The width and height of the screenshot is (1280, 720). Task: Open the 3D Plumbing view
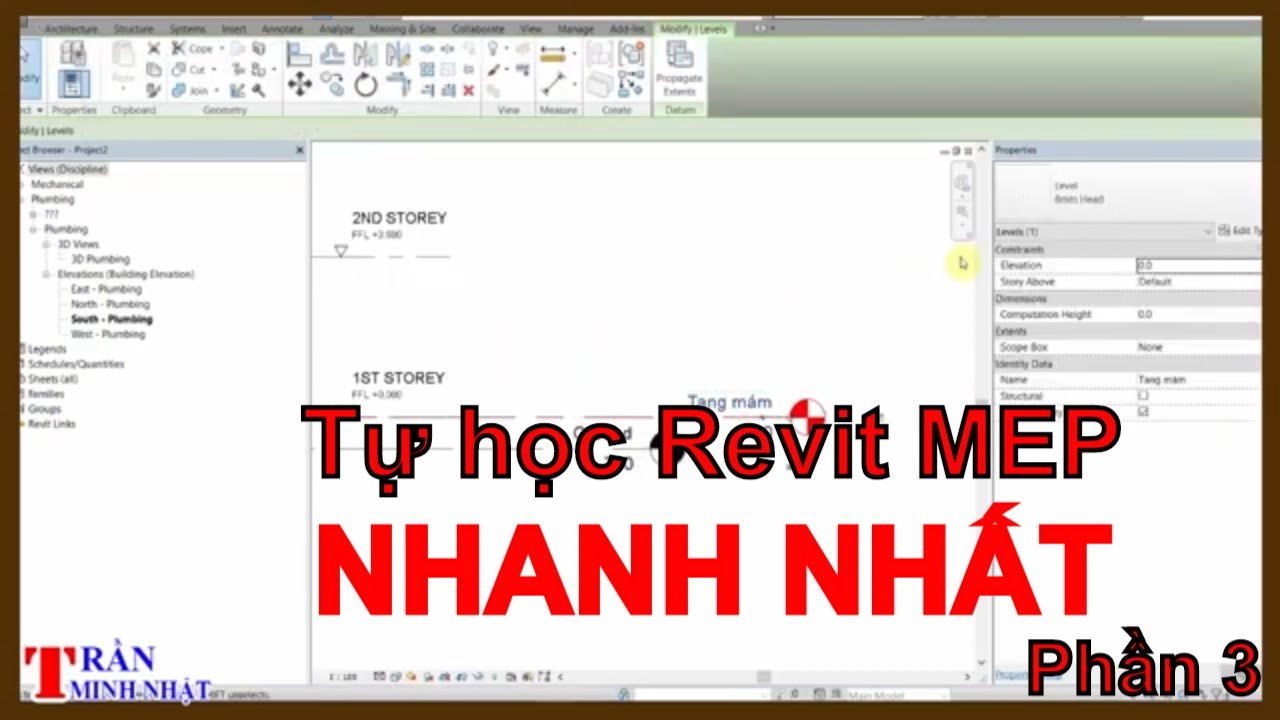[x=100, y=259]
